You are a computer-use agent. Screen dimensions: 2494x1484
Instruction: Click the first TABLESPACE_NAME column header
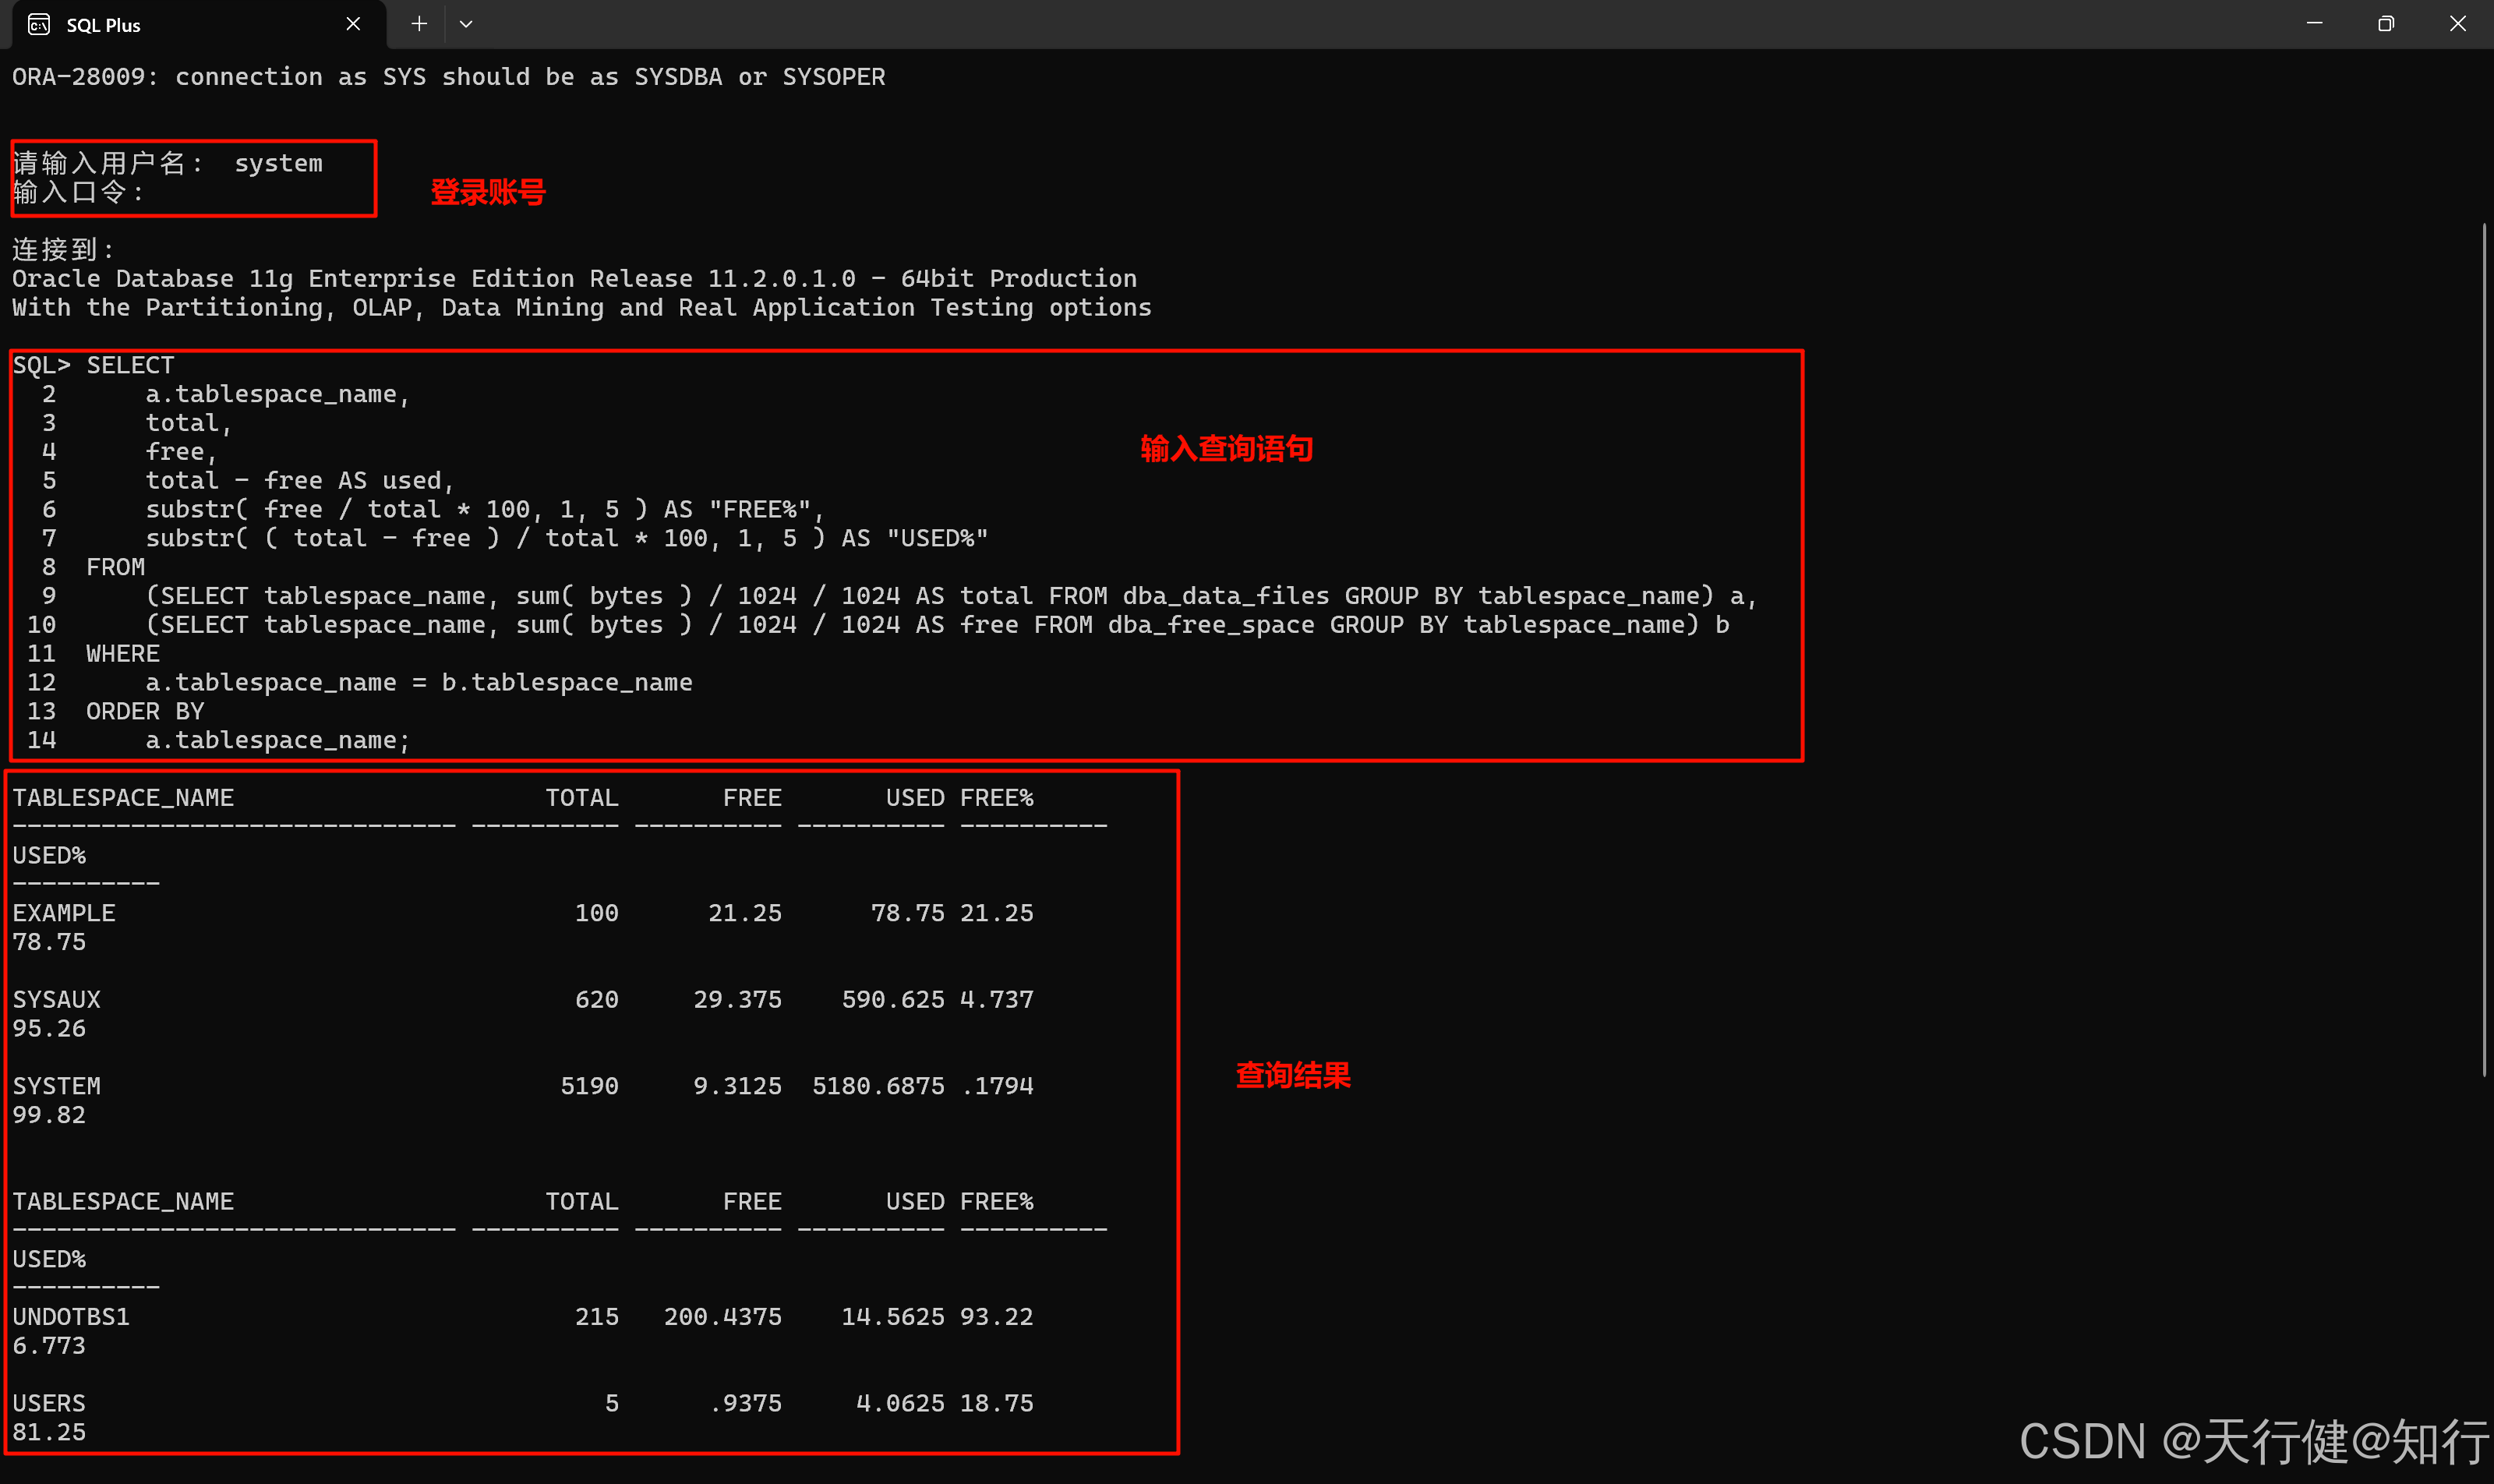123,798
